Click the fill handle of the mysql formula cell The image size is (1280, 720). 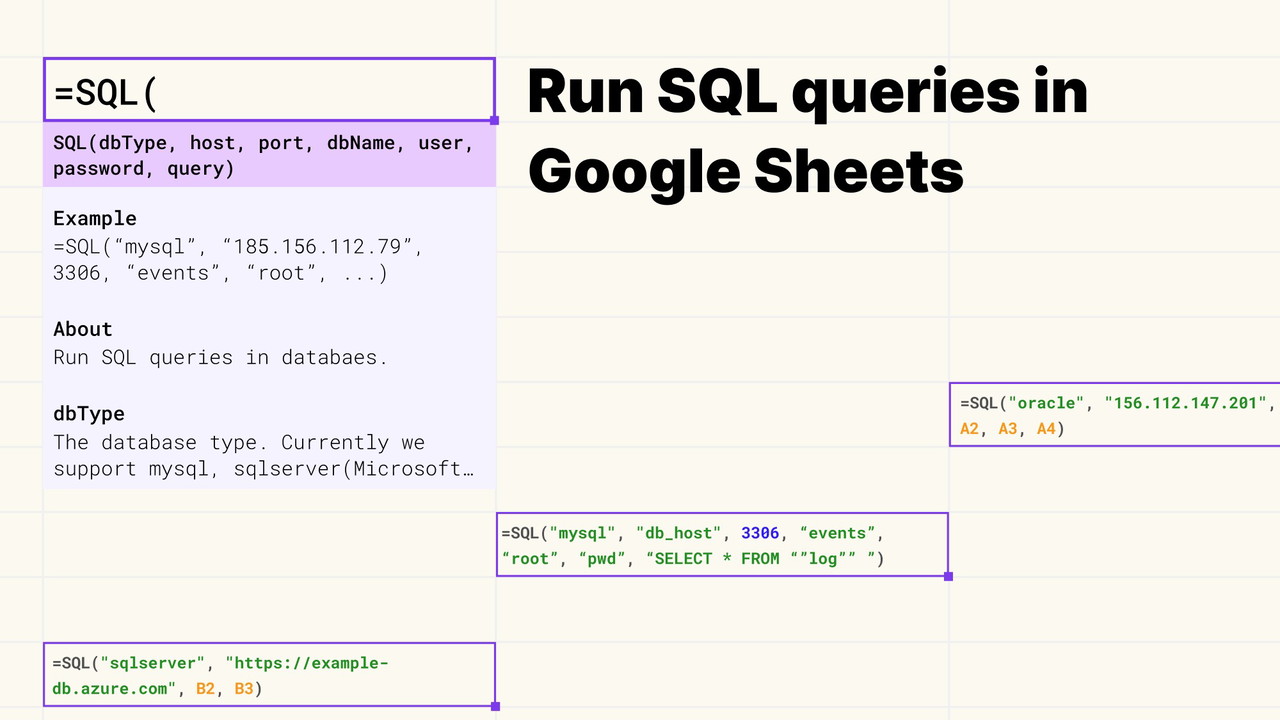(948, 576)
